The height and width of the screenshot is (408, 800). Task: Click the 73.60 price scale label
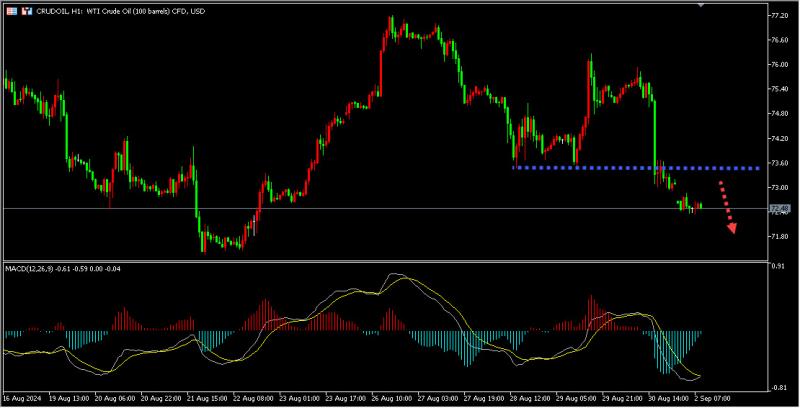point(780,163)
